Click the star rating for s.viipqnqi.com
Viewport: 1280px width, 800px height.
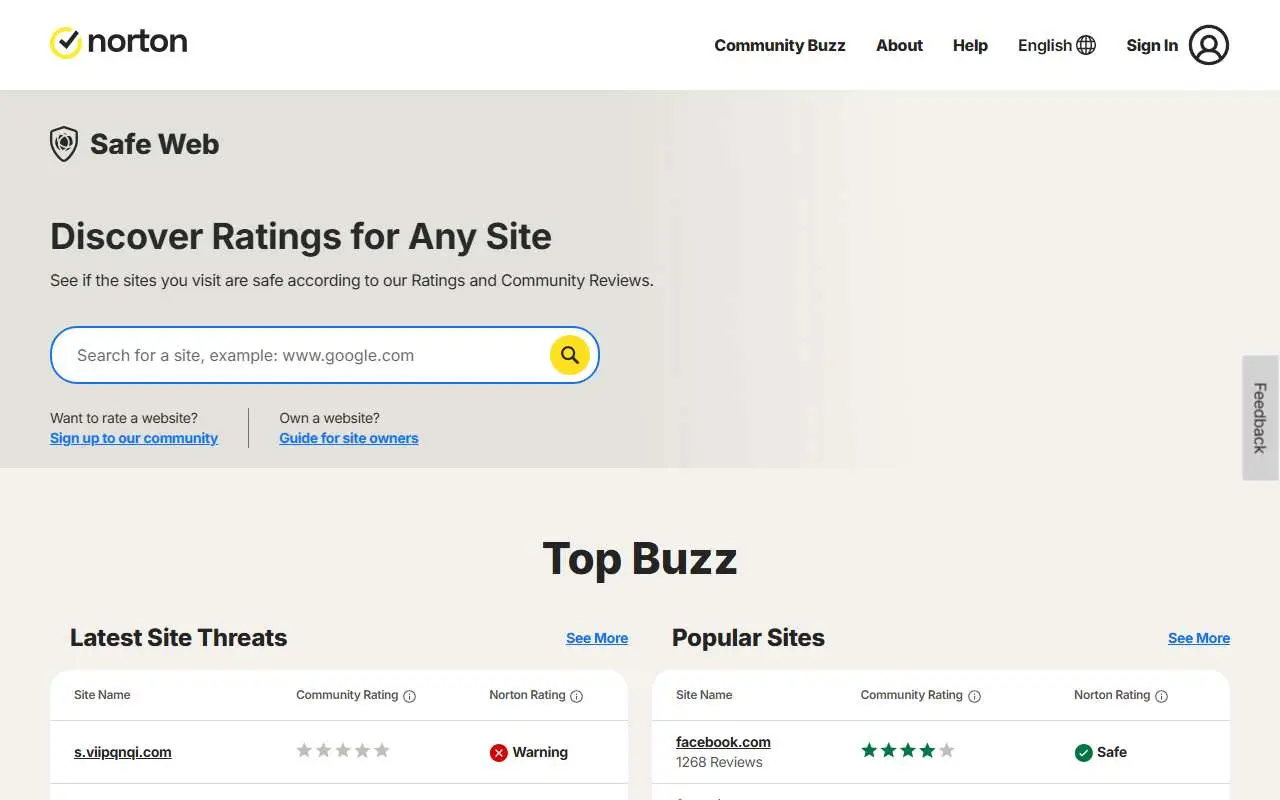pos(343,750)
